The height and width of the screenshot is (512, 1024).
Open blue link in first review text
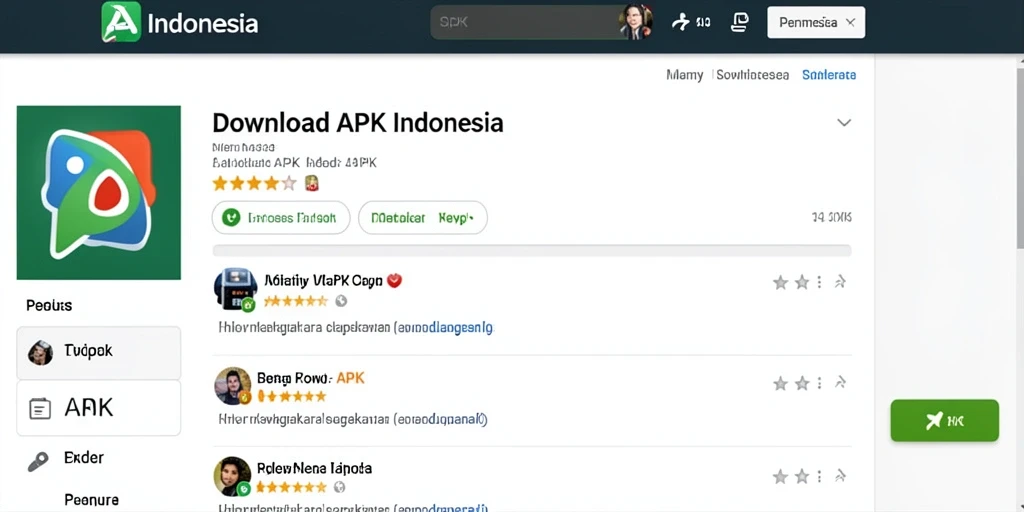(x=444, y=327)
